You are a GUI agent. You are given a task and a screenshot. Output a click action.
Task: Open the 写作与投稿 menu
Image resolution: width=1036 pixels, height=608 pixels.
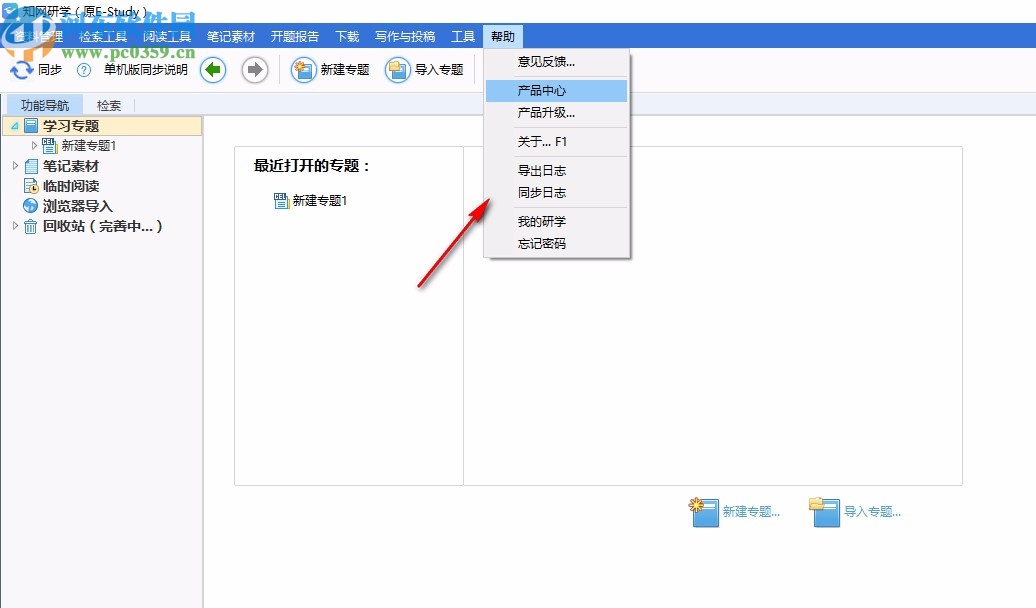click(x=405, y=36)
